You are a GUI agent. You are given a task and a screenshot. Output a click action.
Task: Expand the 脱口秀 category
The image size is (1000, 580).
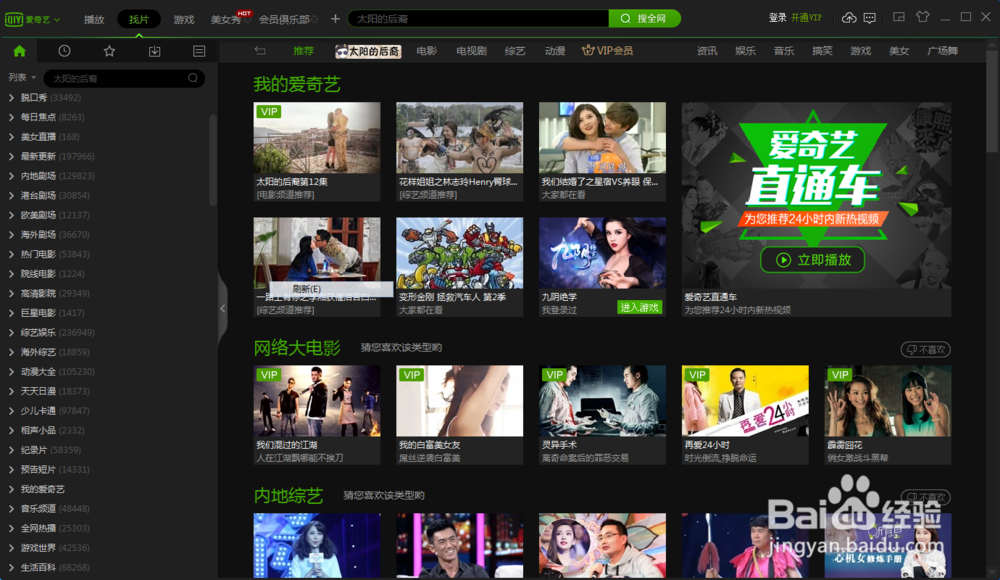(11, 98)
